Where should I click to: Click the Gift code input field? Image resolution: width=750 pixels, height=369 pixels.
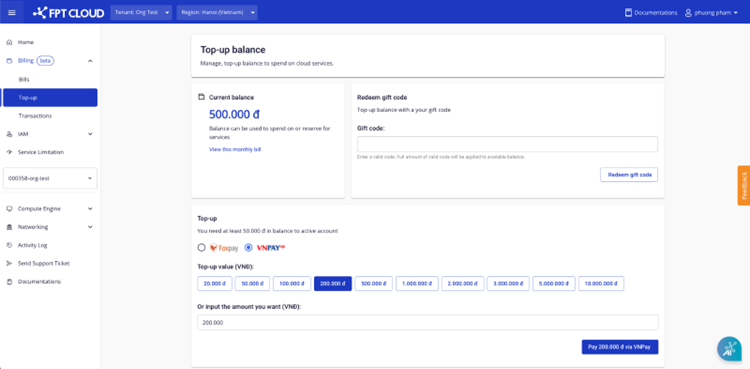pos(507,145)
